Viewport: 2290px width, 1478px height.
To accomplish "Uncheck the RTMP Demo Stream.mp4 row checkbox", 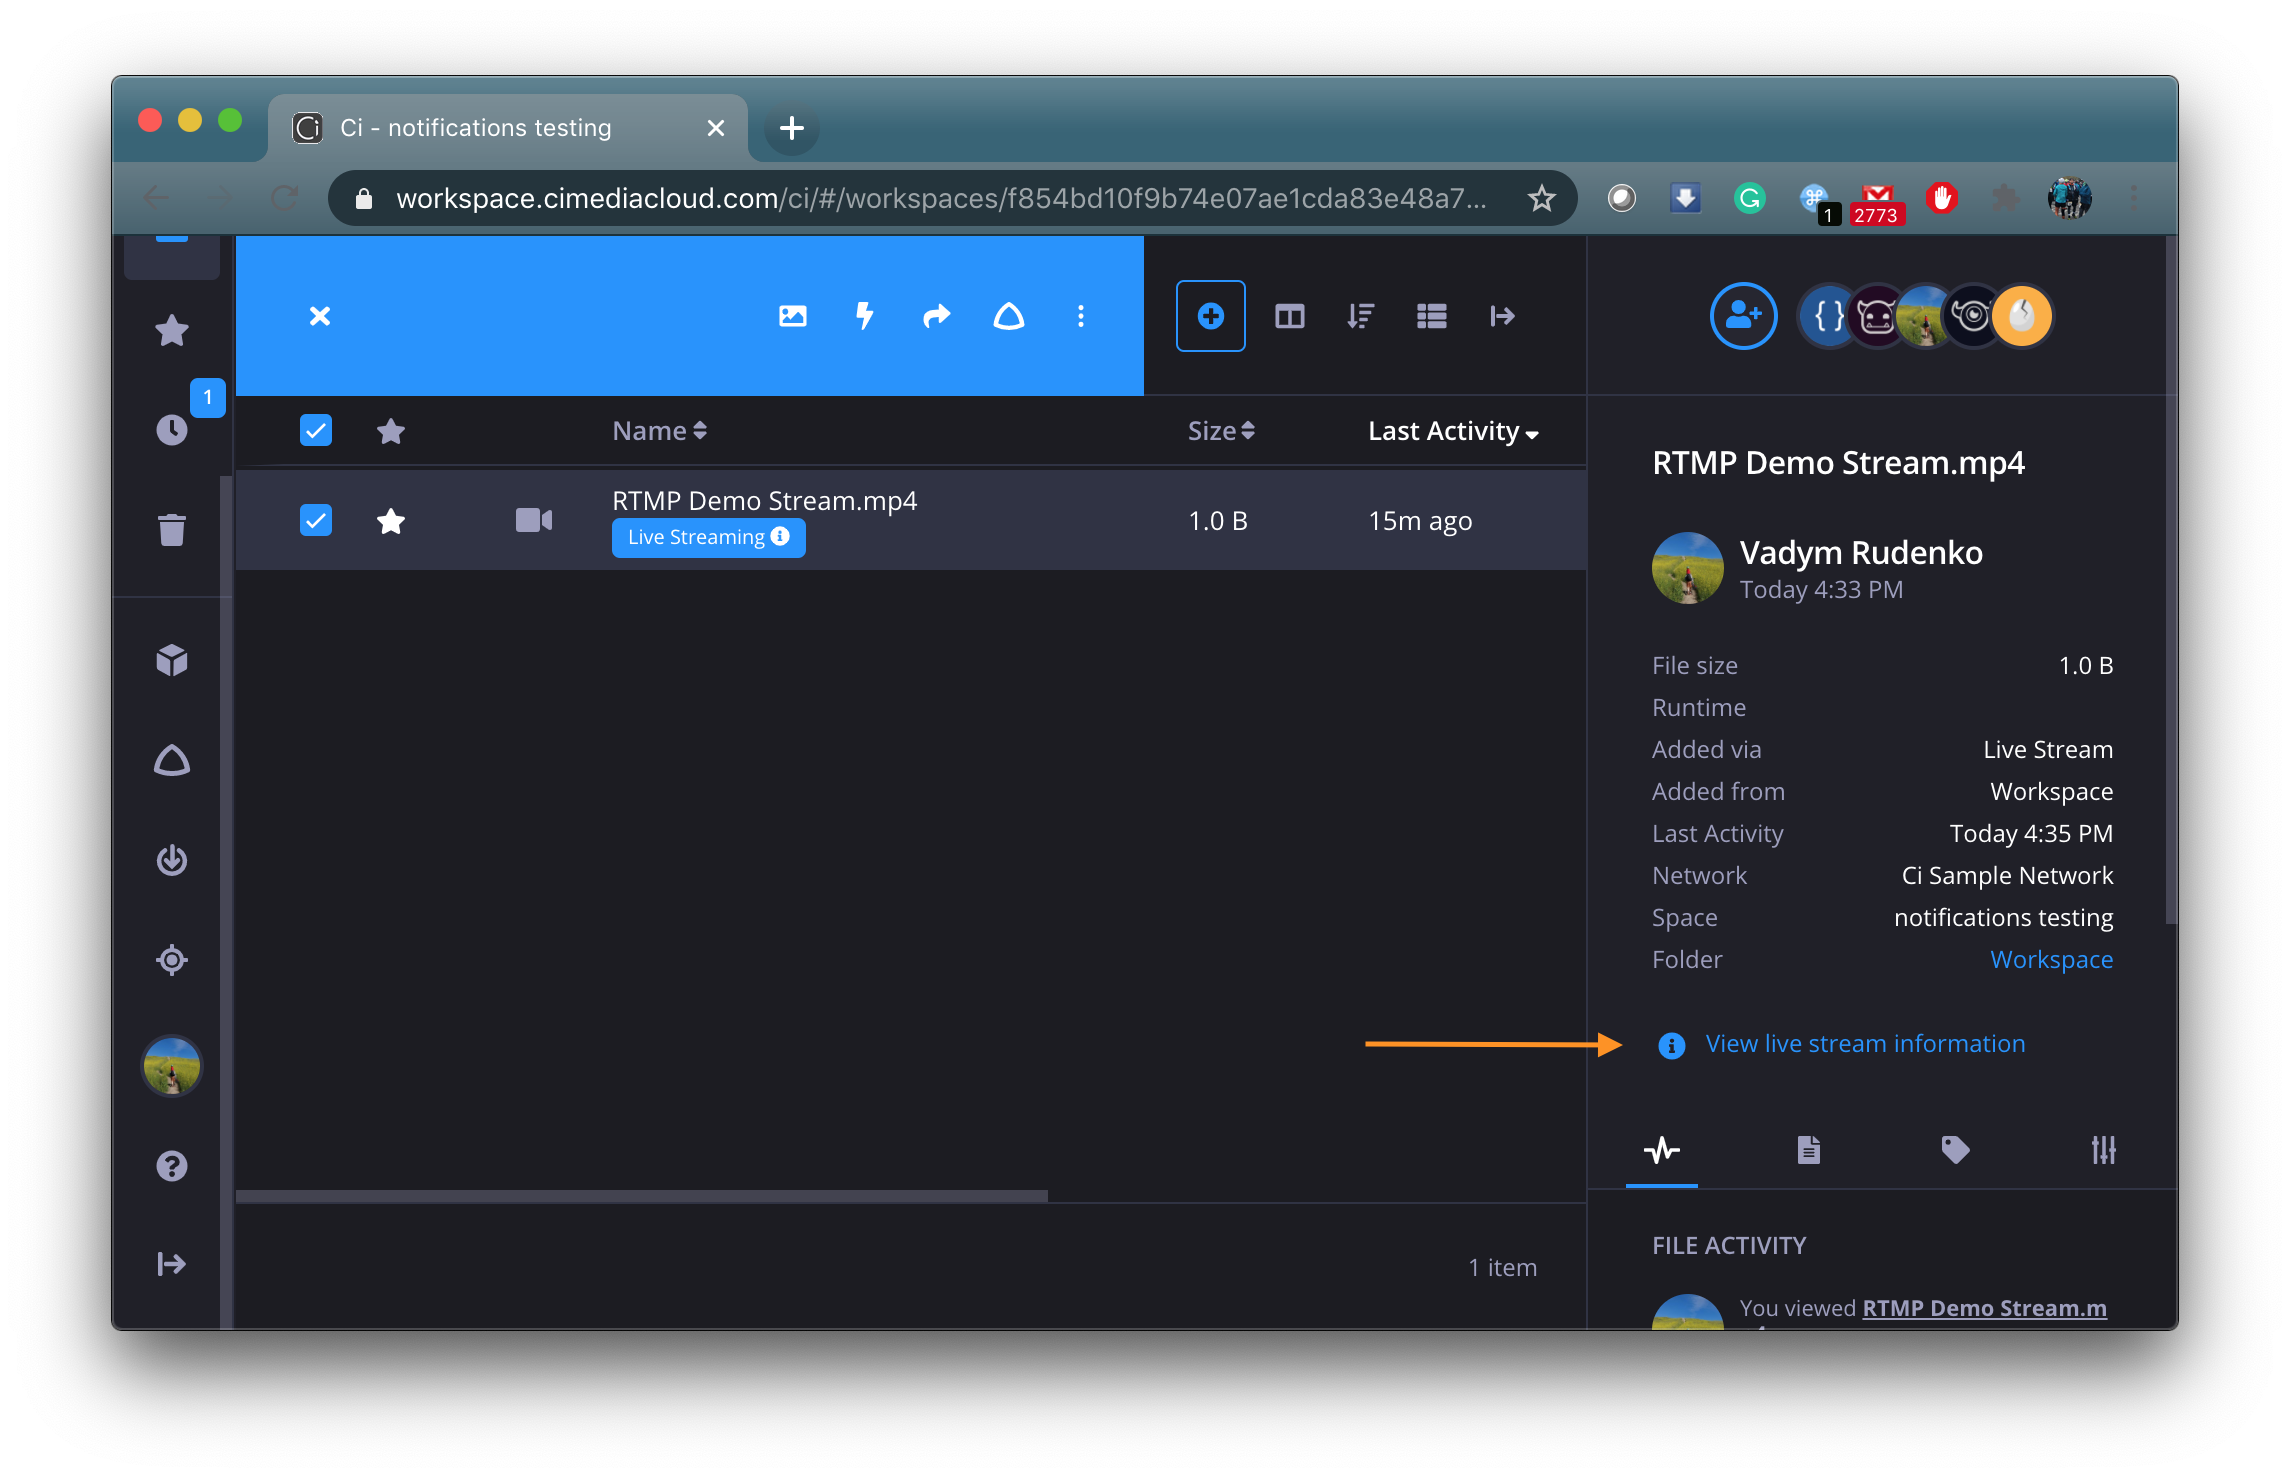I will click(x=316, y=520).
